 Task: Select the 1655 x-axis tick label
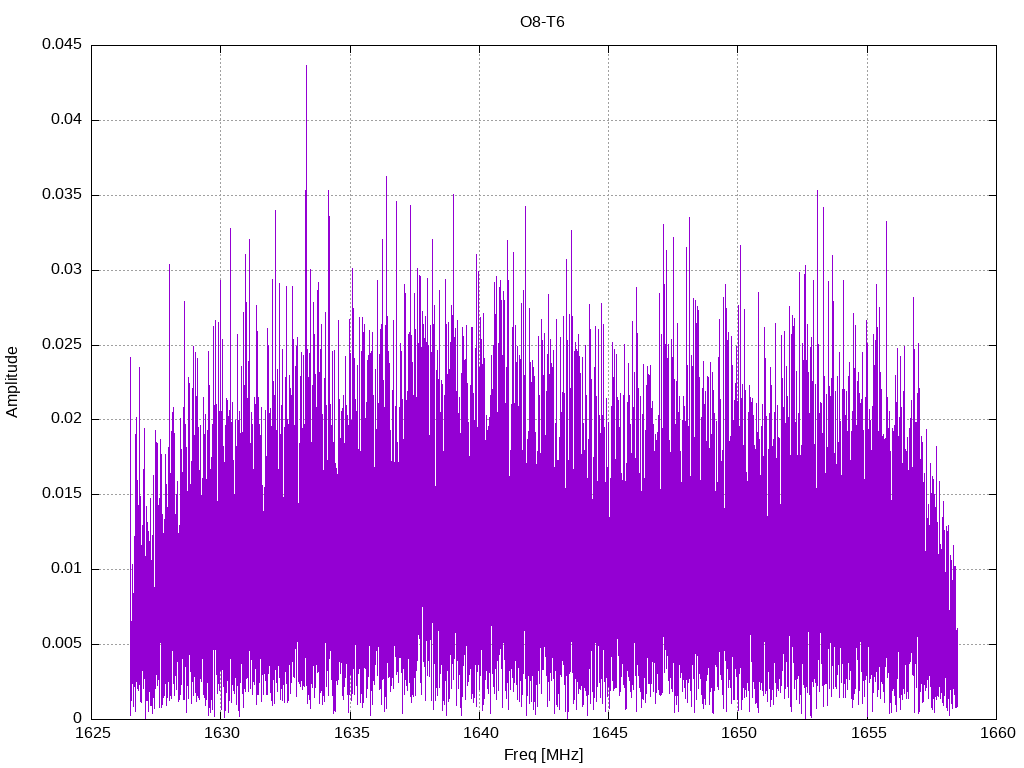pos(866,733)
